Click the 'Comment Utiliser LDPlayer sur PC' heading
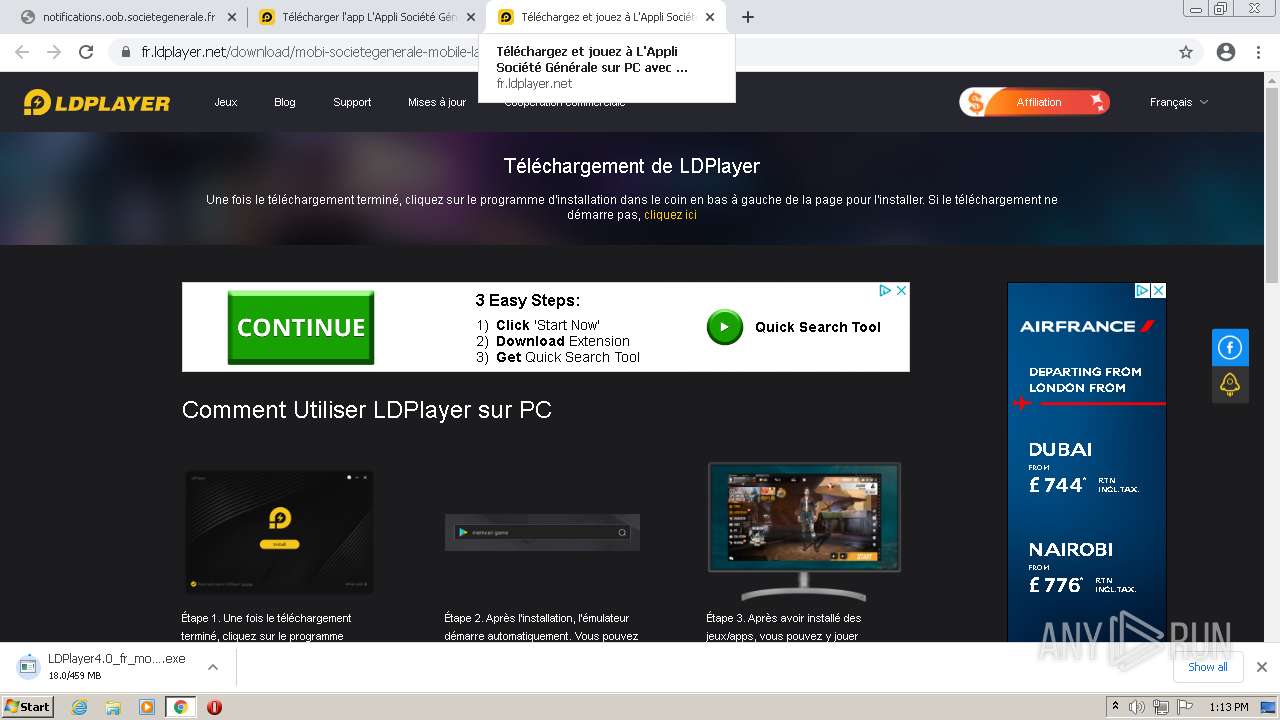This screenshot has width=1280, height=720. 367,410
